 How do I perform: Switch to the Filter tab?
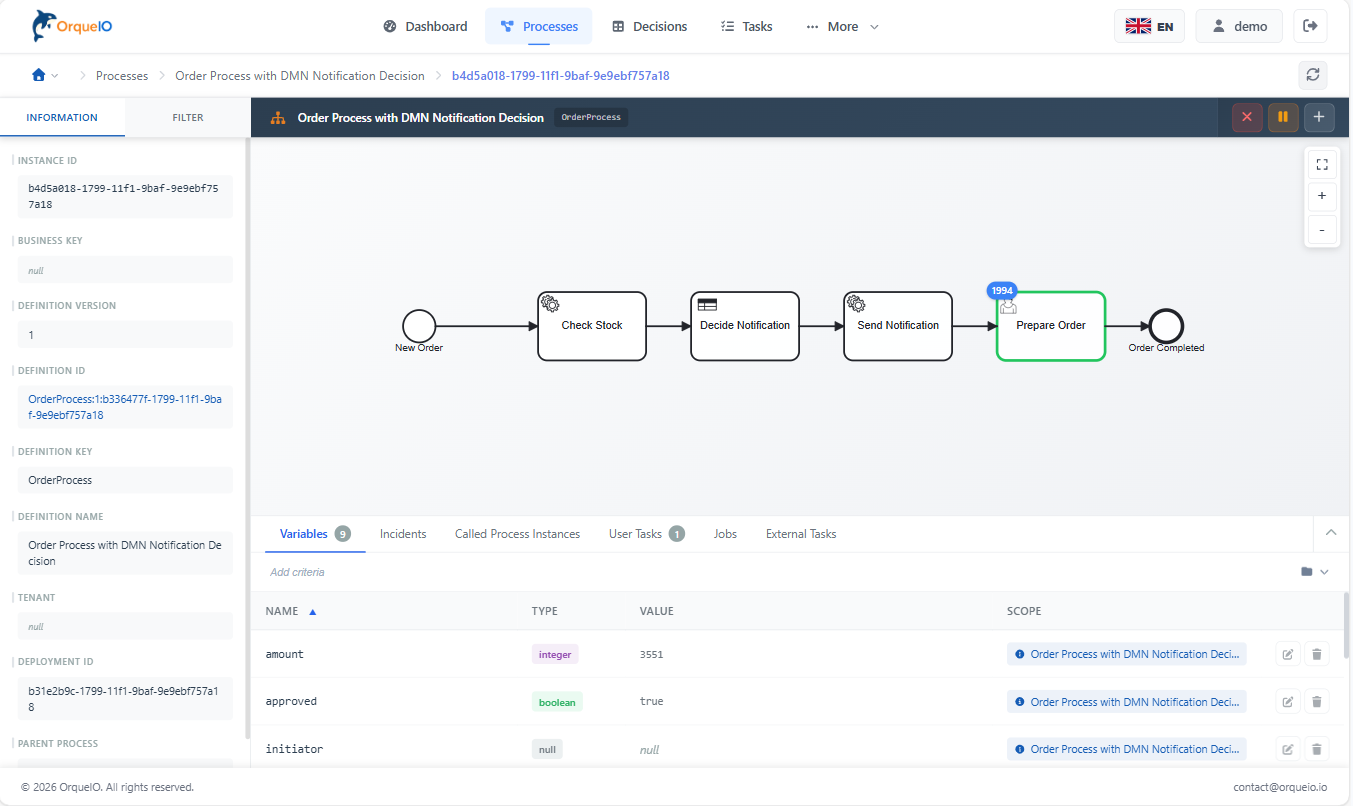[x=187, y=117]
